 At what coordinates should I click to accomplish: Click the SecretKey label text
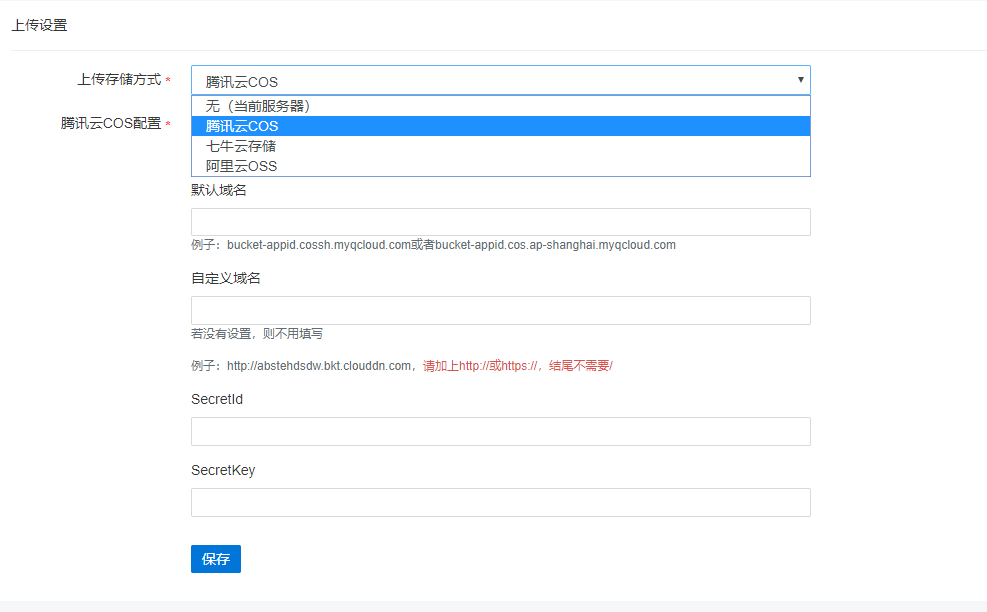pyautogui.click(x=223, y=470)
